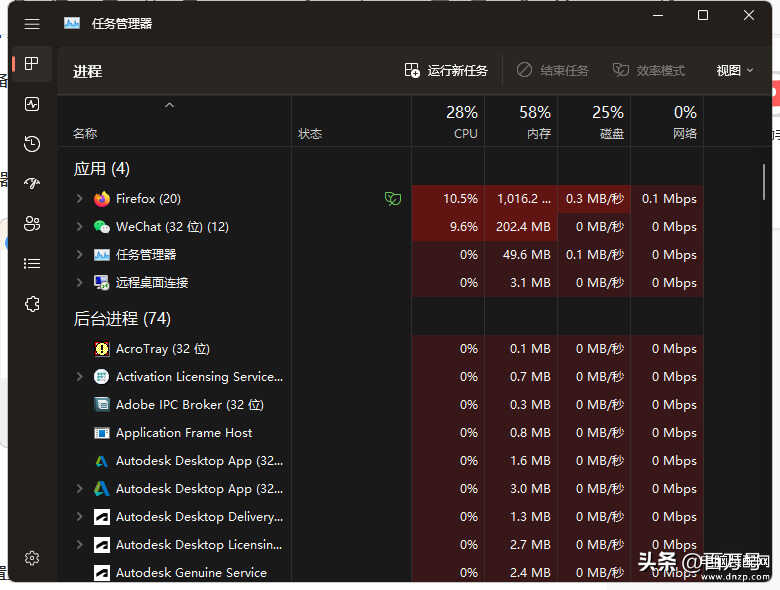780x590 pixels.
Task: Select Firefox disk value 0.3 MB/秒
Action: [x=594, y=199]
